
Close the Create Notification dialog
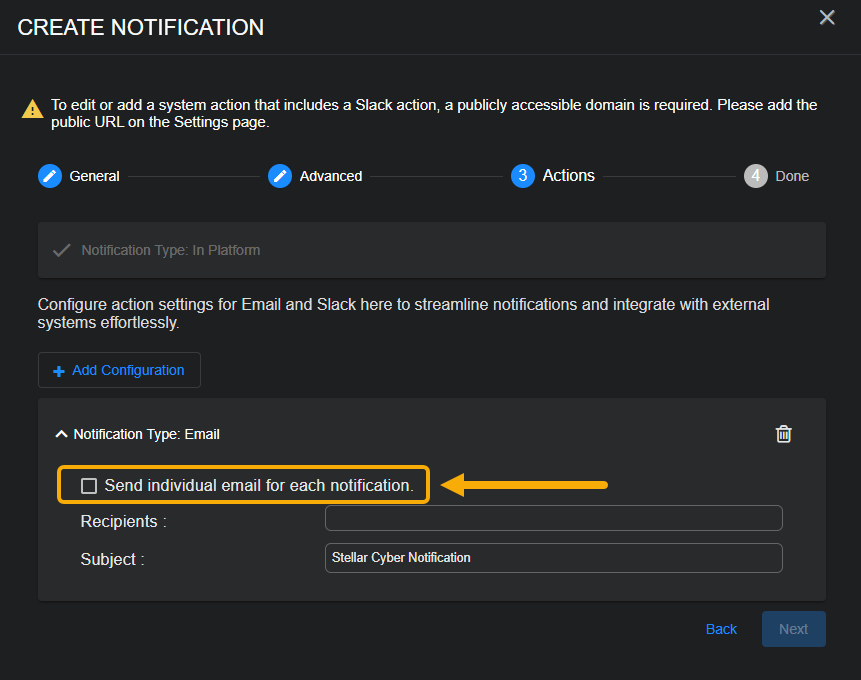(827, 18)
